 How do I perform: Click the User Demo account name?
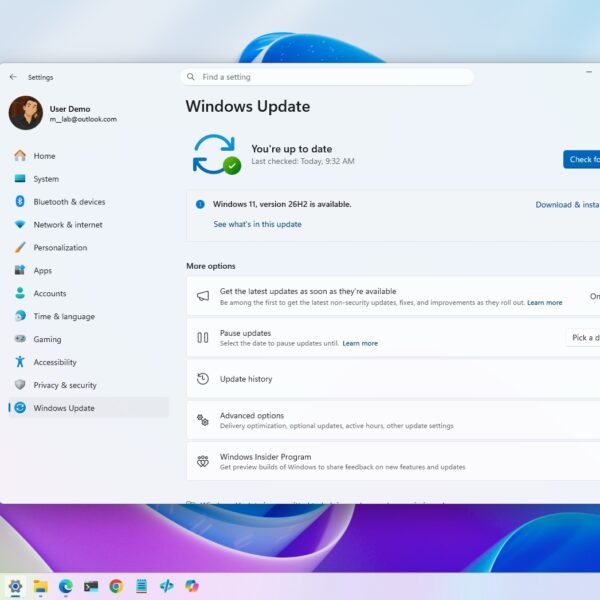click(x=70, y=109)
